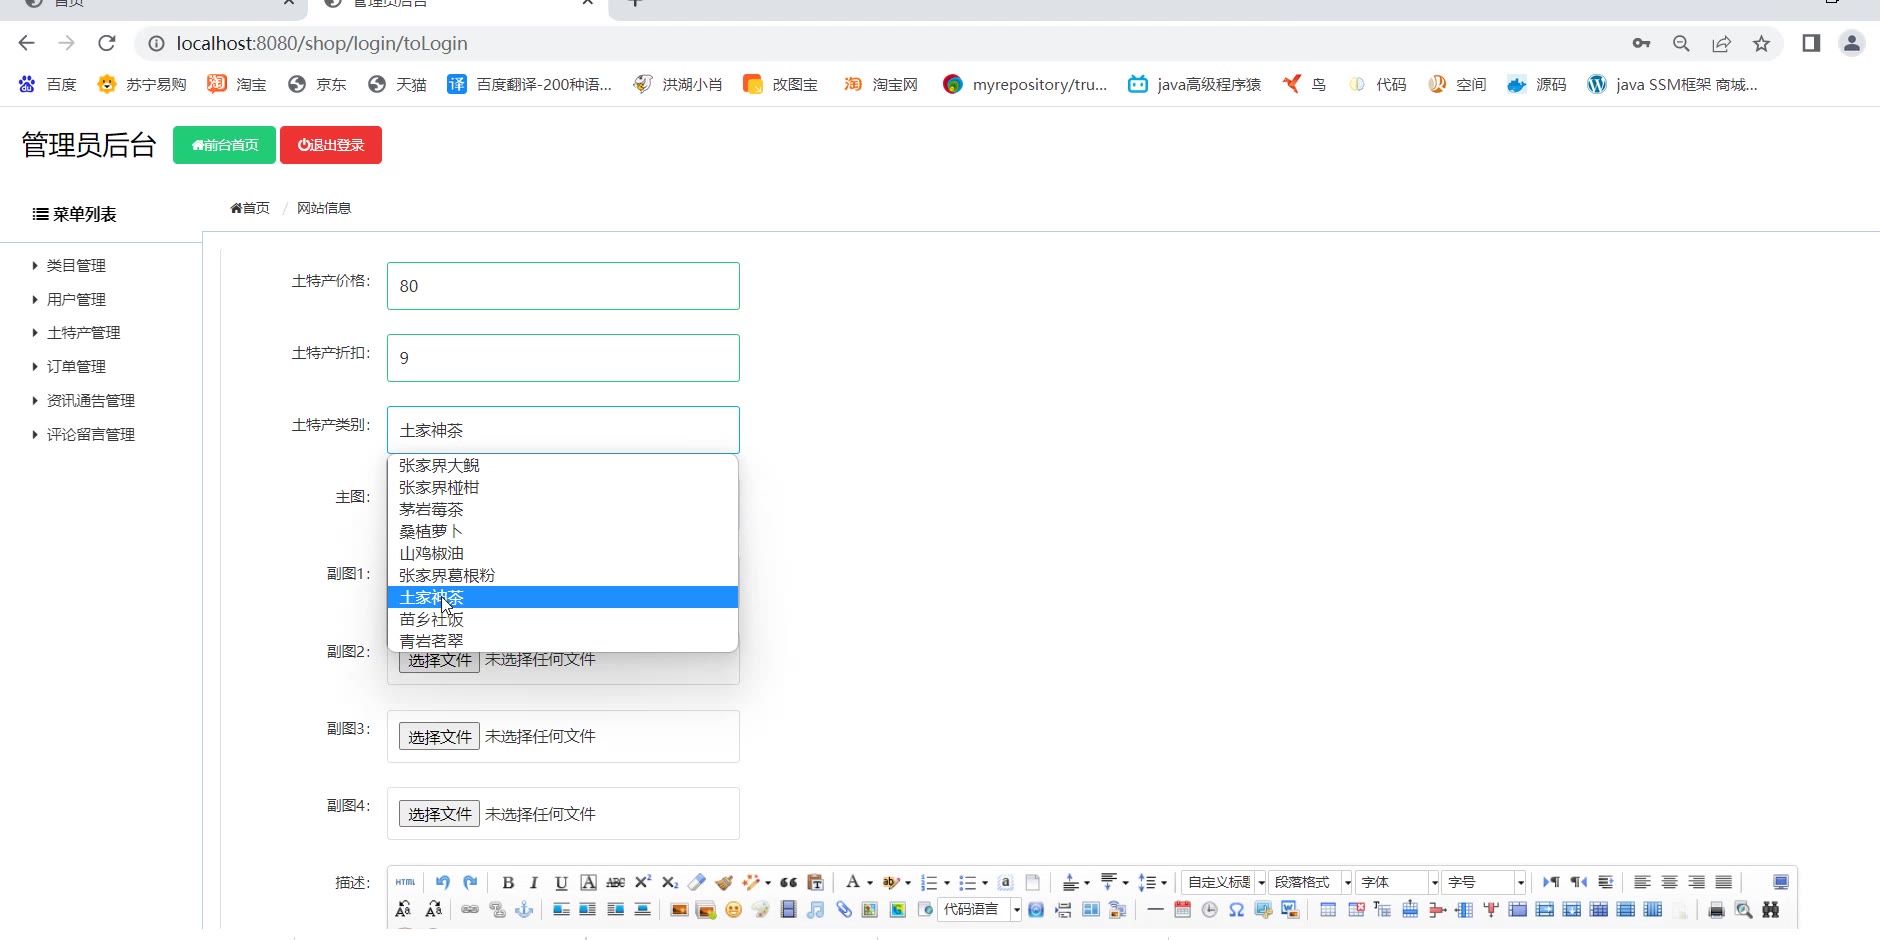Image resolution: width=1880 pixels, height=940 pixels.
Task: Open the 首页 breadcrumb link
Action: click(x=250, y=208)
